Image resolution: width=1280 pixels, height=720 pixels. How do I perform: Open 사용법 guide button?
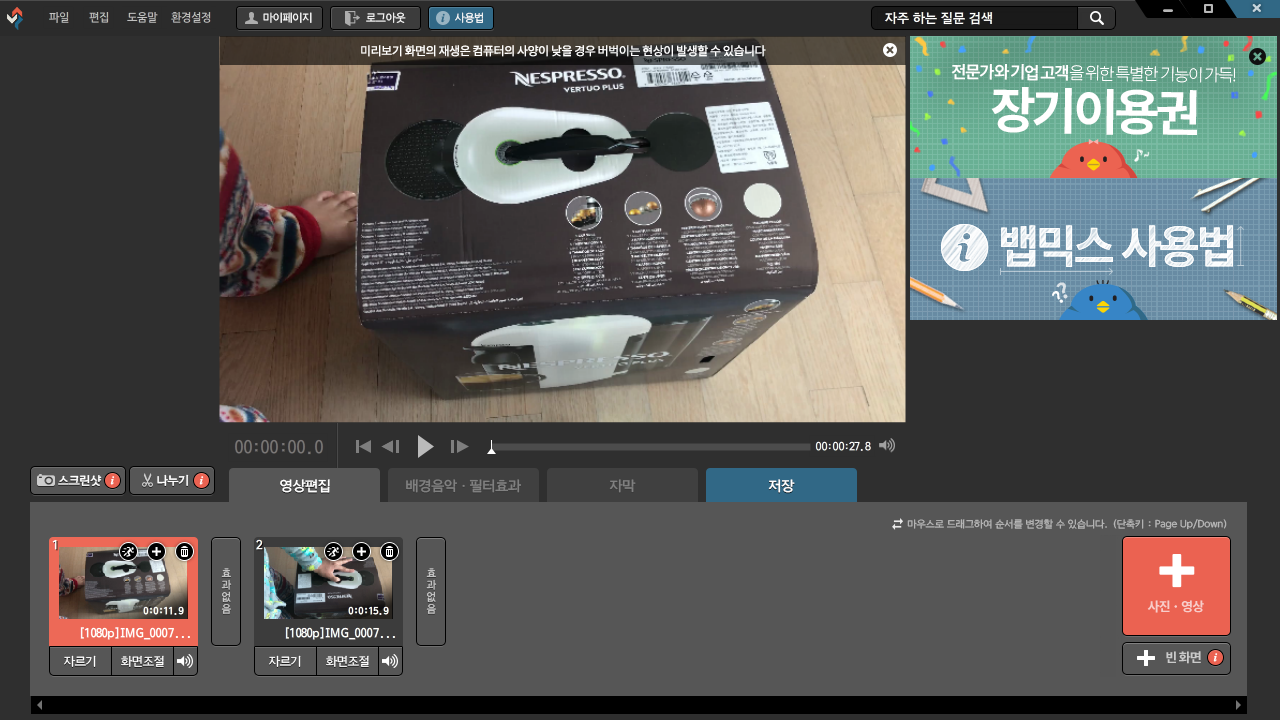(461, 18)
